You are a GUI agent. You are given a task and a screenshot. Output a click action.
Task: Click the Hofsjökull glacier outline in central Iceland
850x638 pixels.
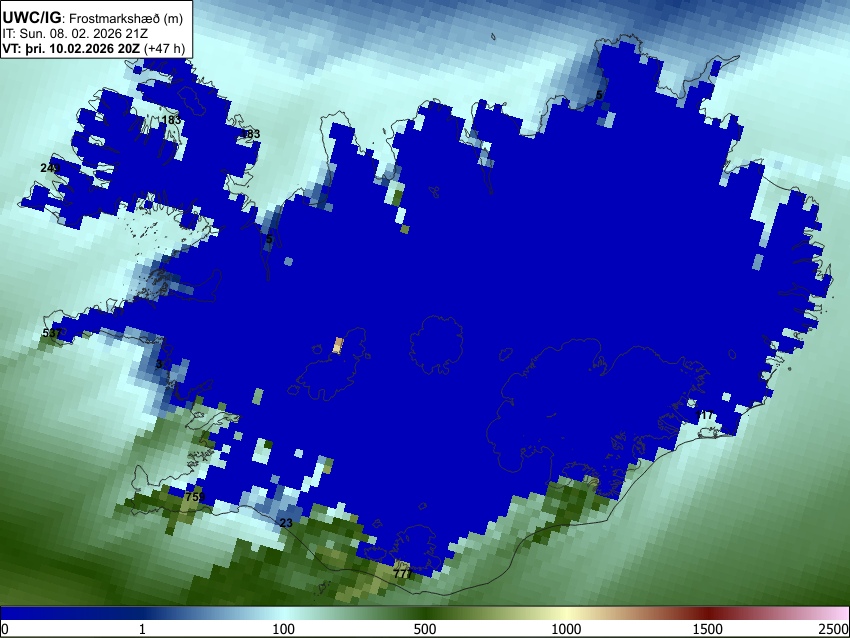point(436,345)
